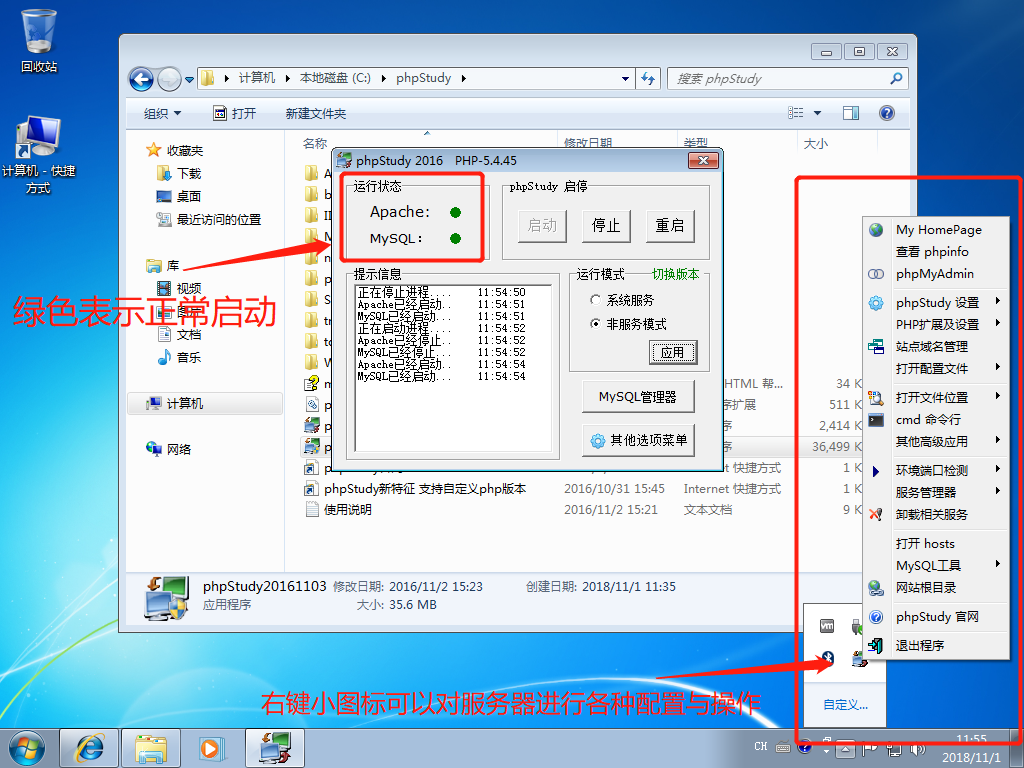Click the My HomePage globe icon

coord(876,230)
